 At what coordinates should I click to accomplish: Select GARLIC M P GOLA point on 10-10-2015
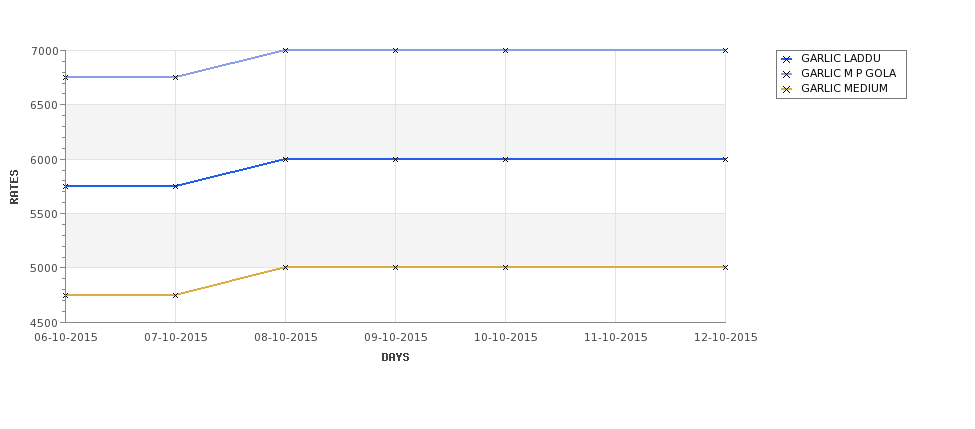pos(506,50)
